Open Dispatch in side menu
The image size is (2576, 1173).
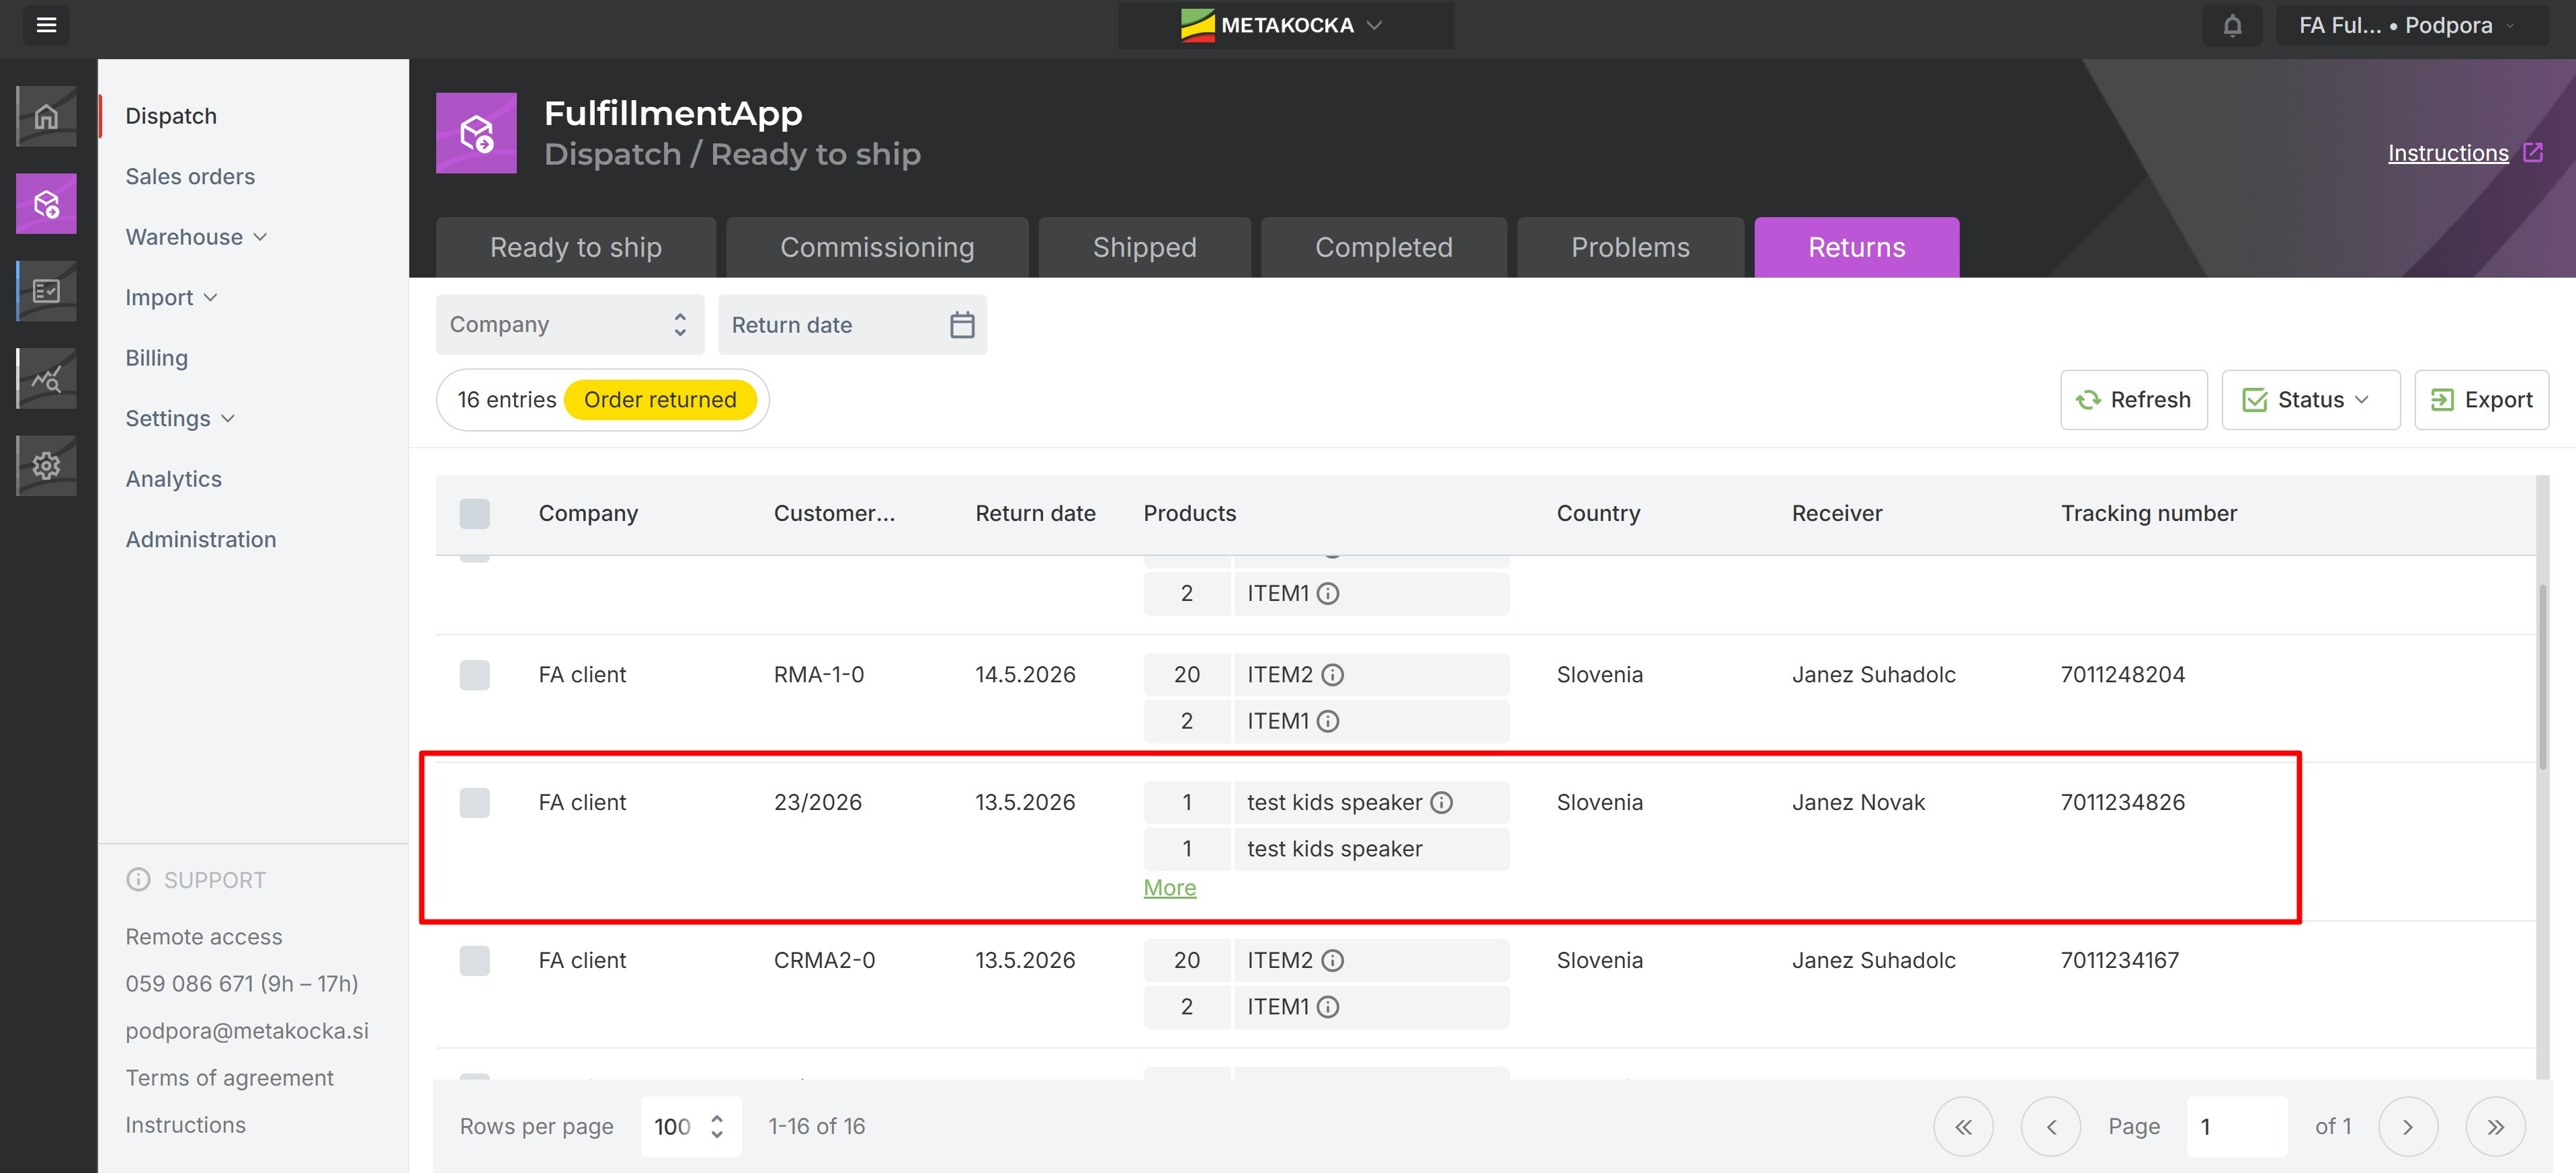[171, 116]
